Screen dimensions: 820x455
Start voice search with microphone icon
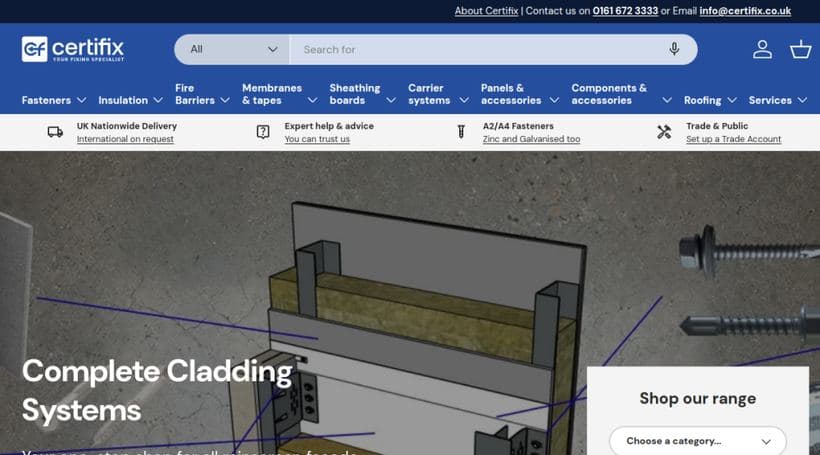674,49
